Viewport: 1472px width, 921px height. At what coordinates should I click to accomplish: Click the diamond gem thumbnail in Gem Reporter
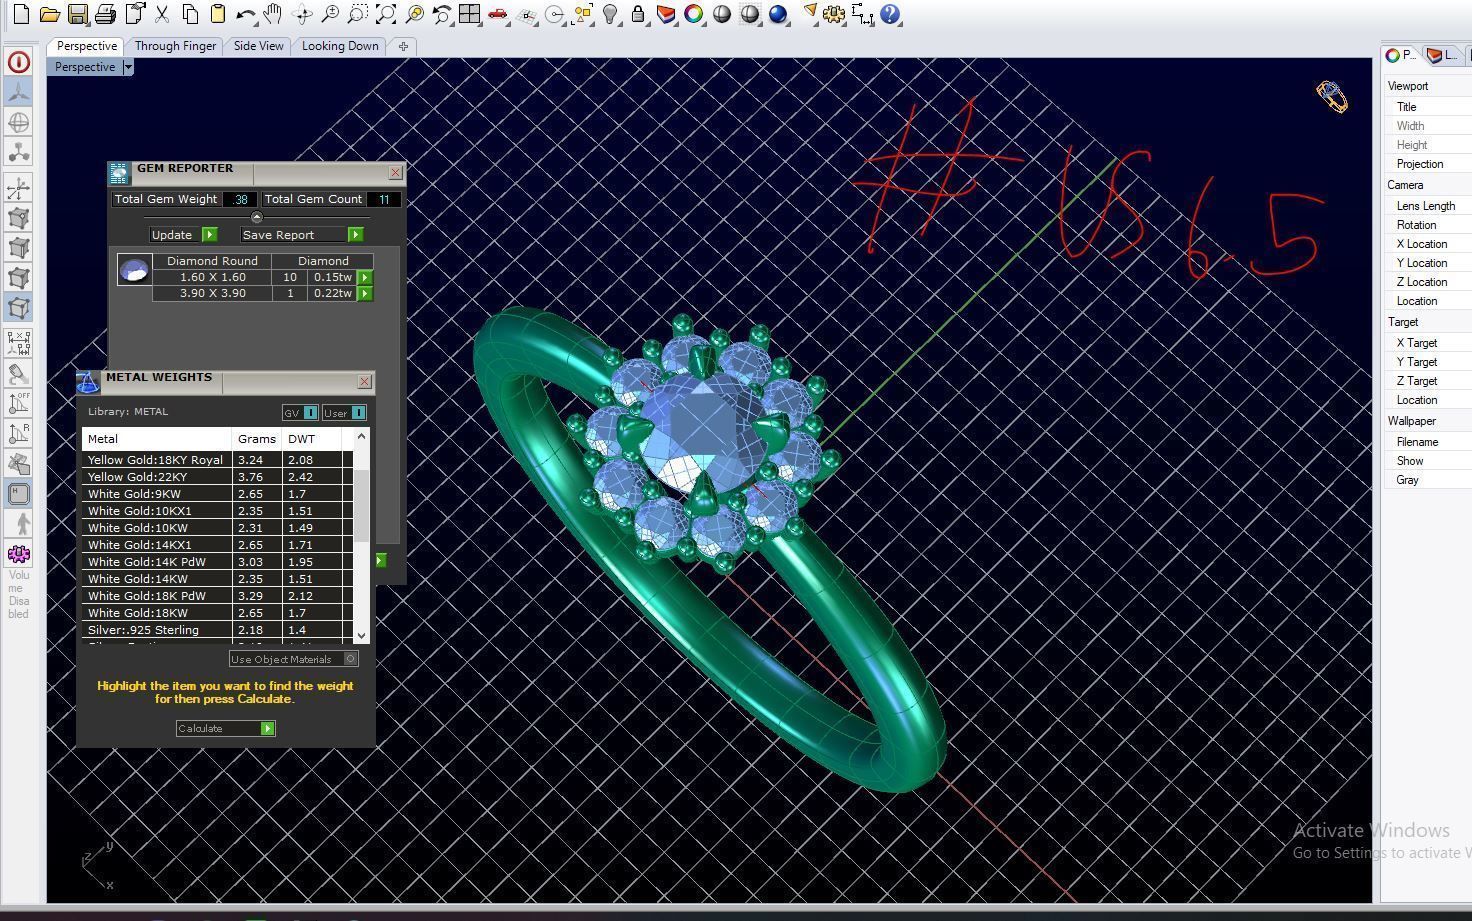pyautogui.click(x=134, y=269)
